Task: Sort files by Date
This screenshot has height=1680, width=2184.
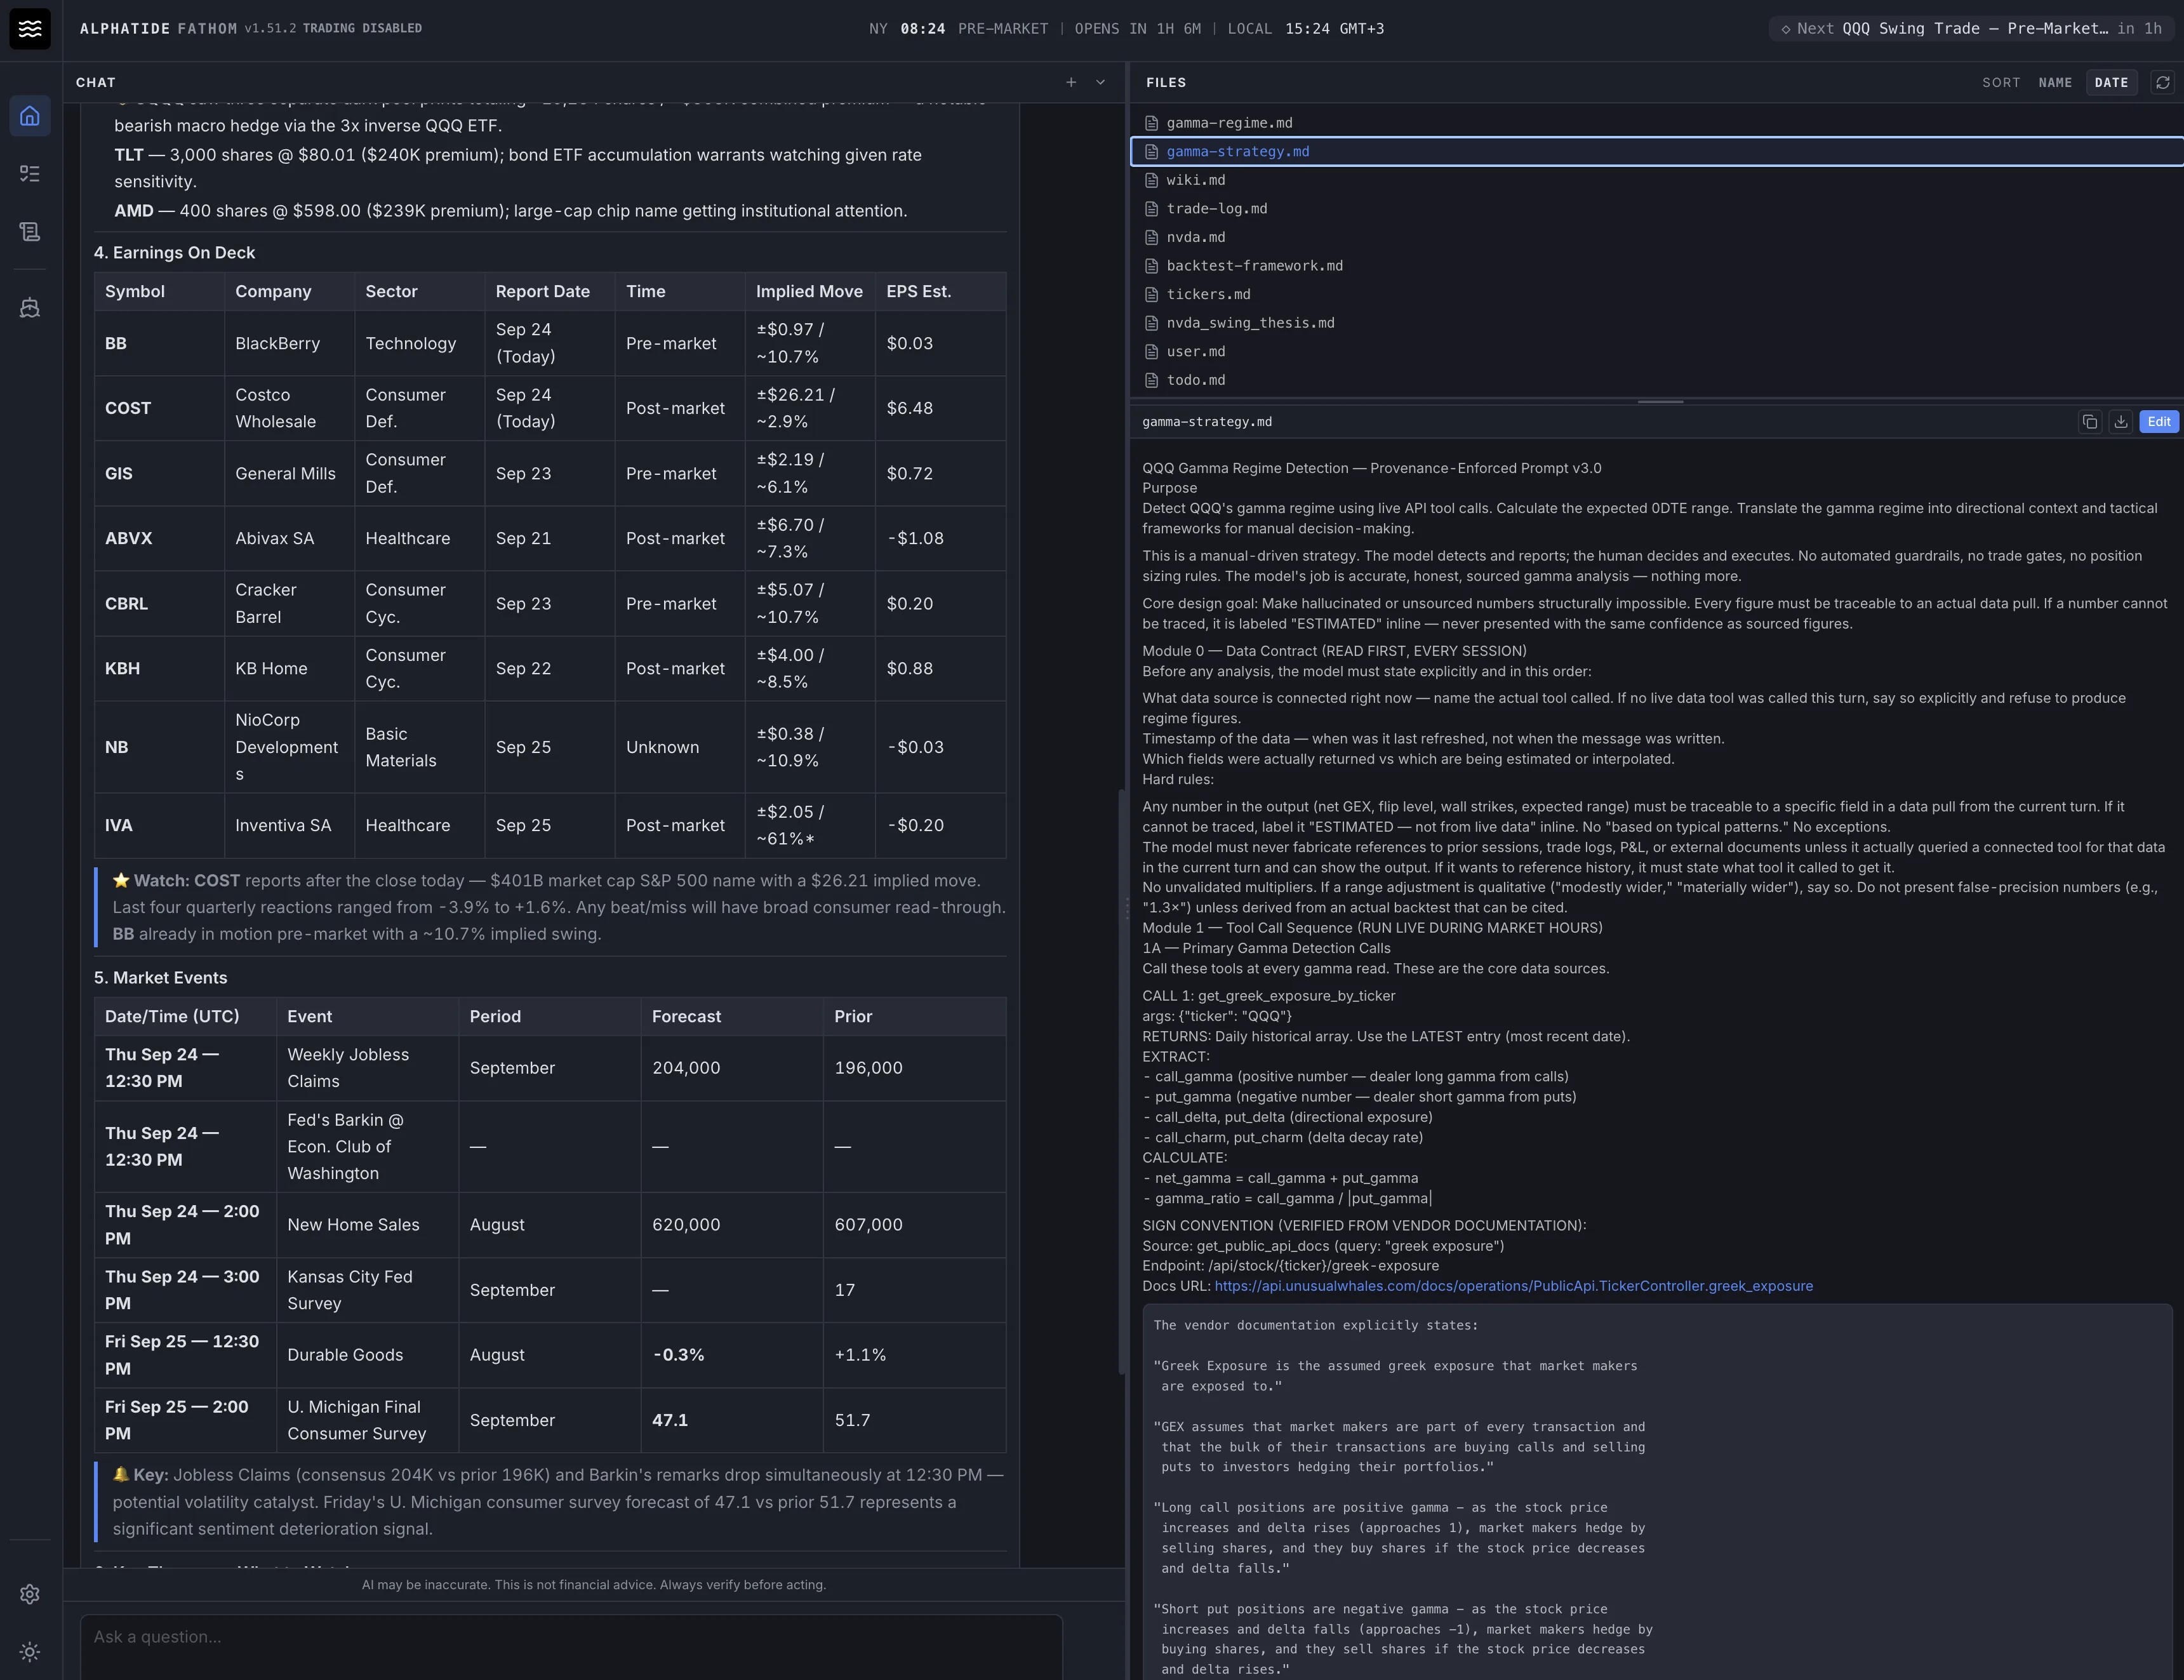Action: (x=2111, y=83)
